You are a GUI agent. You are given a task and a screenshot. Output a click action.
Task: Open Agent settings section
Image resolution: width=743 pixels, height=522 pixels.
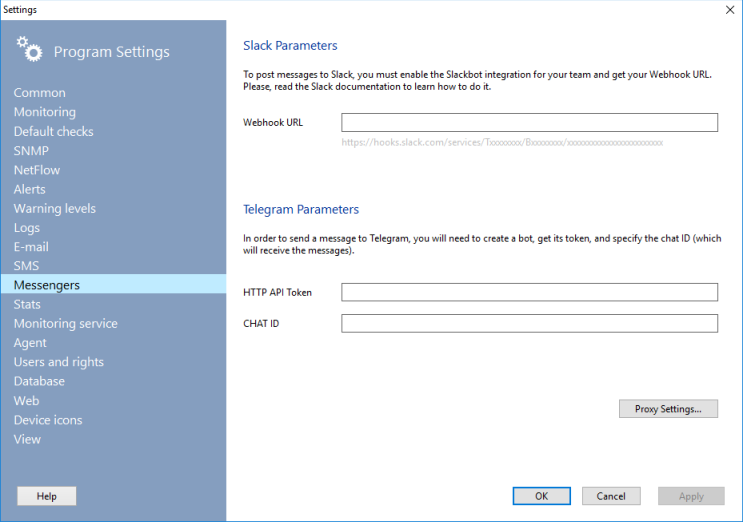30,342
